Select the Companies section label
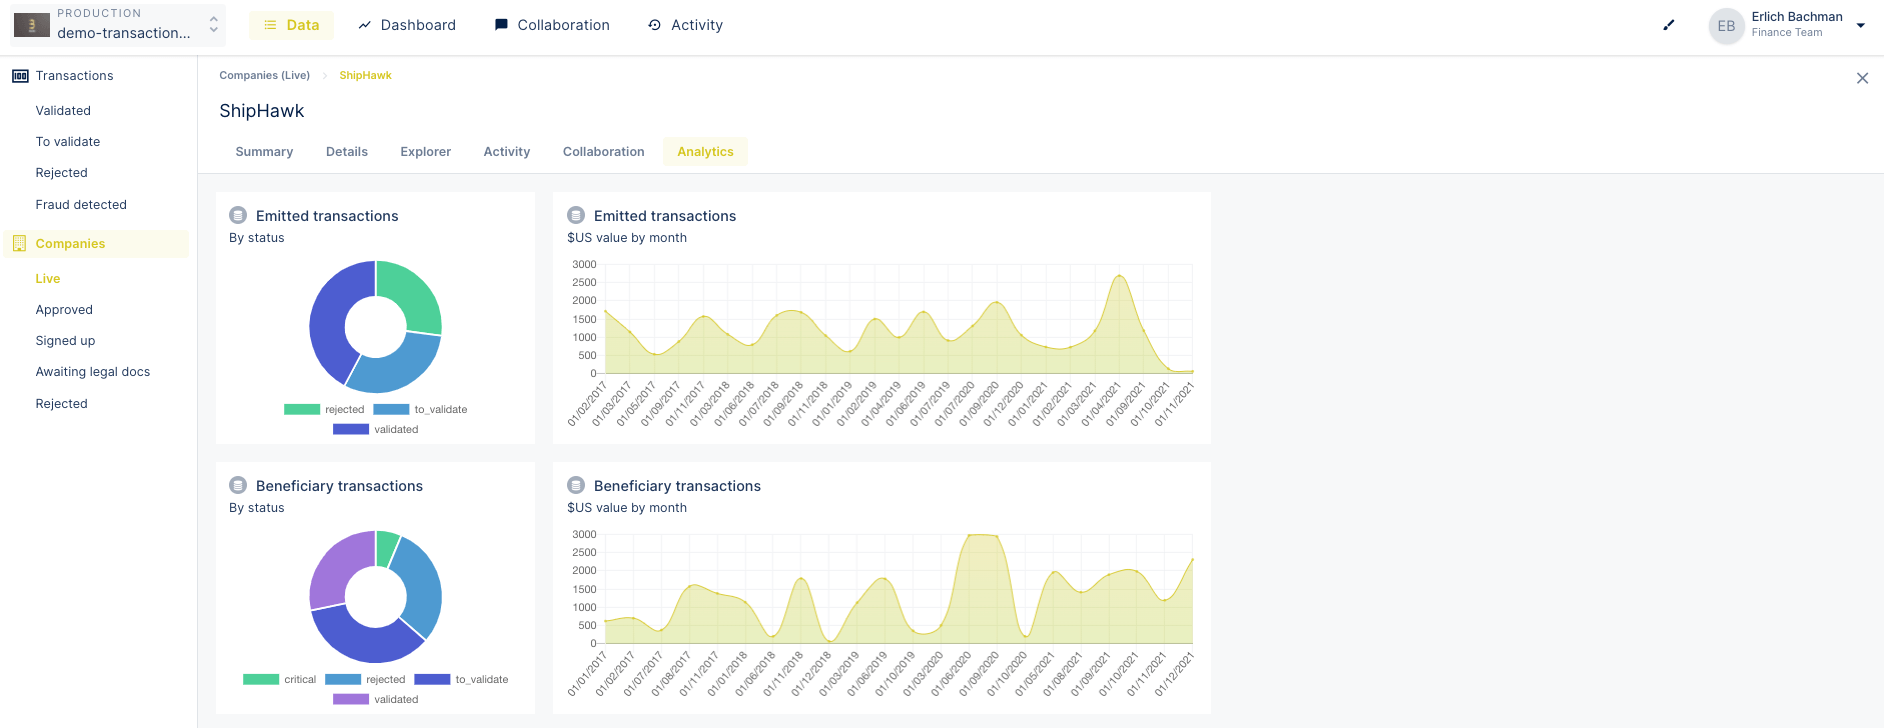Image resolution: width=1884 pixels, height=728 pixels. pyautogui.click(x=70, y=244)
